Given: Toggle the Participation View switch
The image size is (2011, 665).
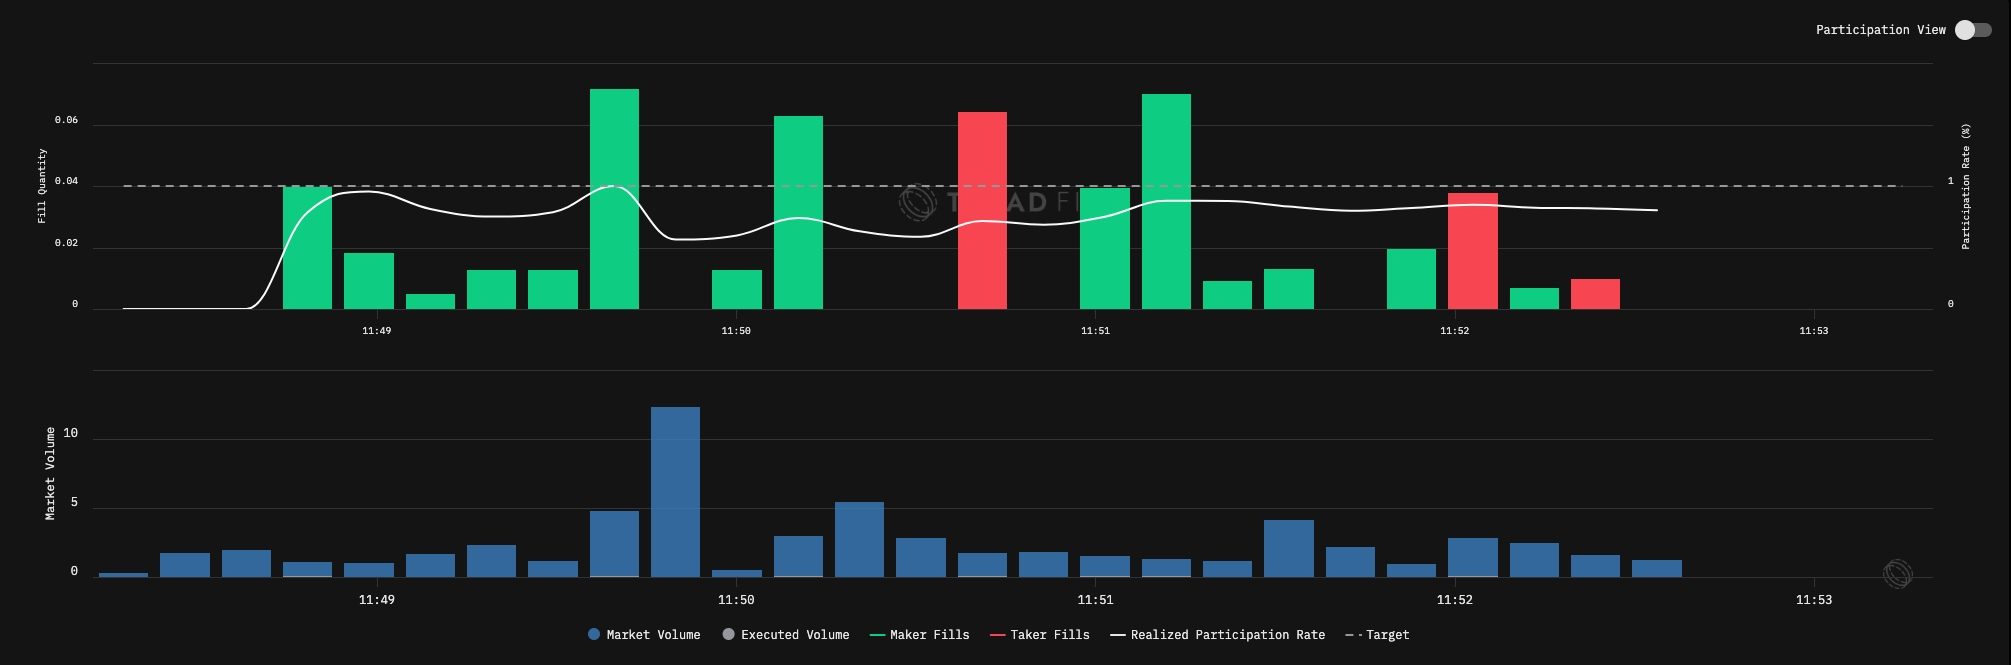Looking at the screenshot, I should click(x=1973, y=30).
